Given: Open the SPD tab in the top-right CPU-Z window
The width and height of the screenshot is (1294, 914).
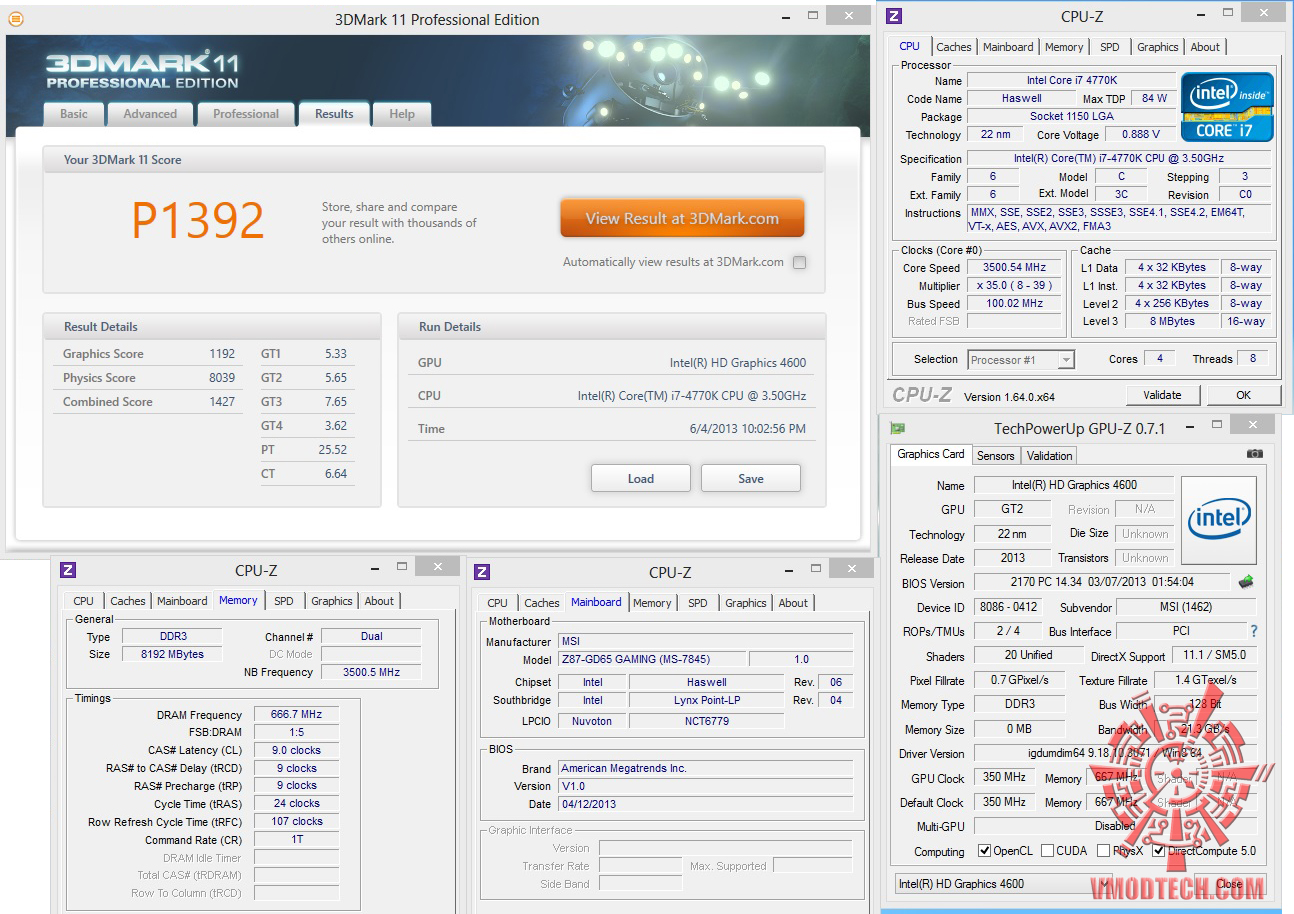Looking at the screenshot, I should tap(1110, 47).
